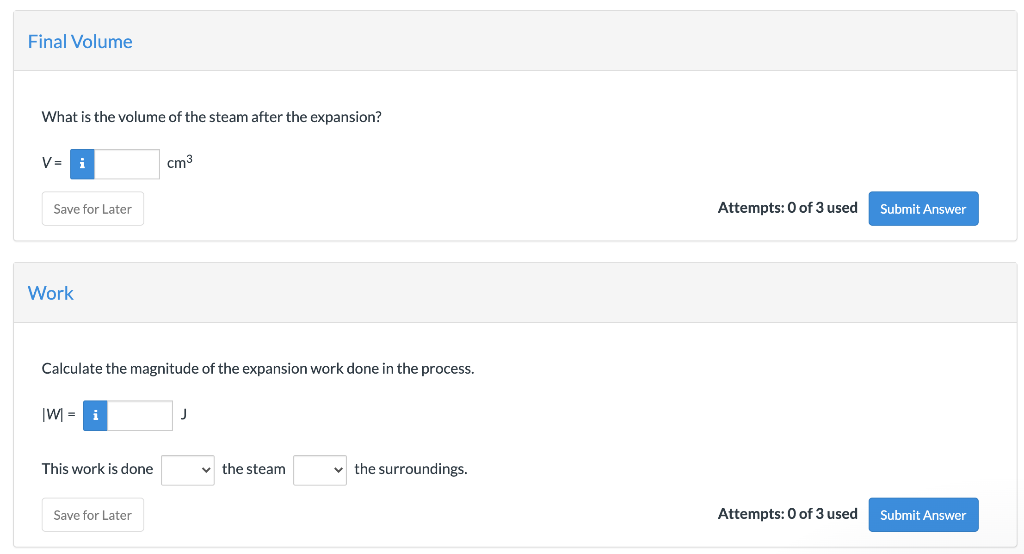
Task: Submit Answer for the Final Volume question
Action: [923, 209]
